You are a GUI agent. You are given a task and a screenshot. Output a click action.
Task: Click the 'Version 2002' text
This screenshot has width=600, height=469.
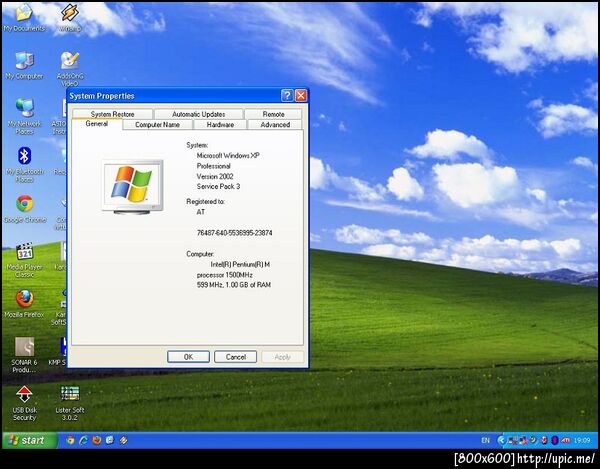[x=215, y=176]
